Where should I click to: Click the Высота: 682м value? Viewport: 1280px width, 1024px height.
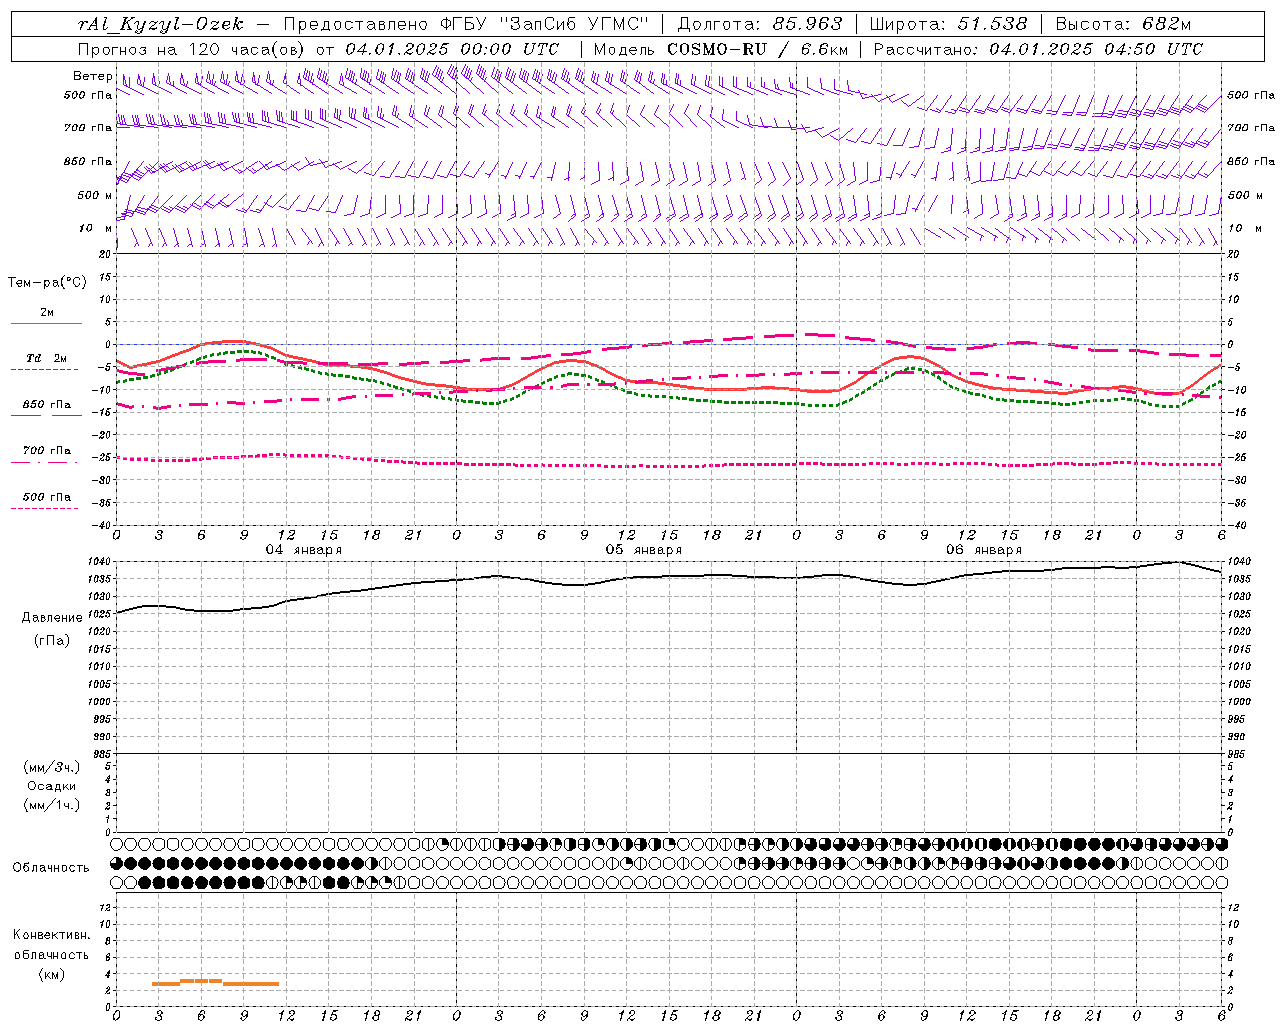point(1123,24)
